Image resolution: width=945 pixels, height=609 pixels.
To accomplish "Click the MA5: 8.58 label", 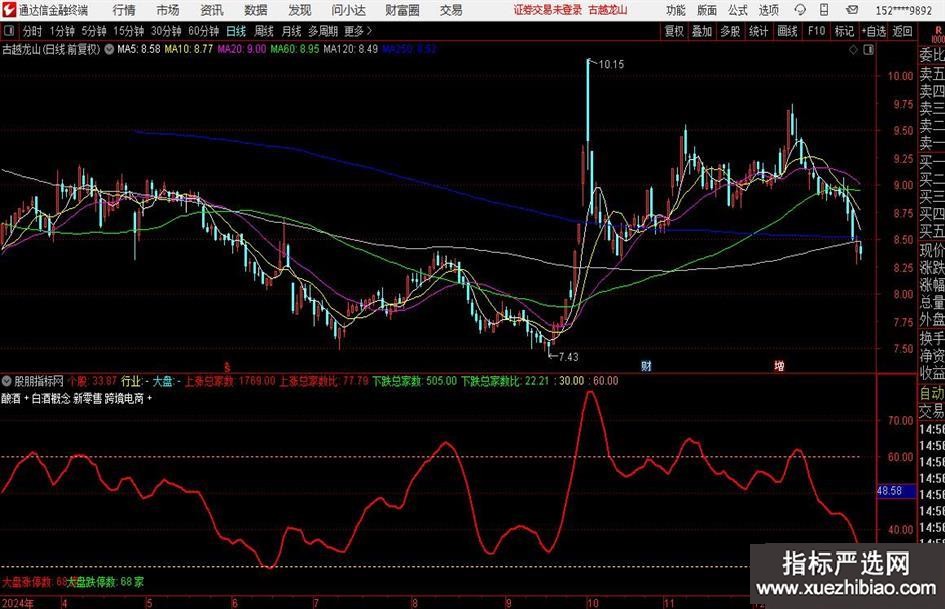I will click(139, 49).
